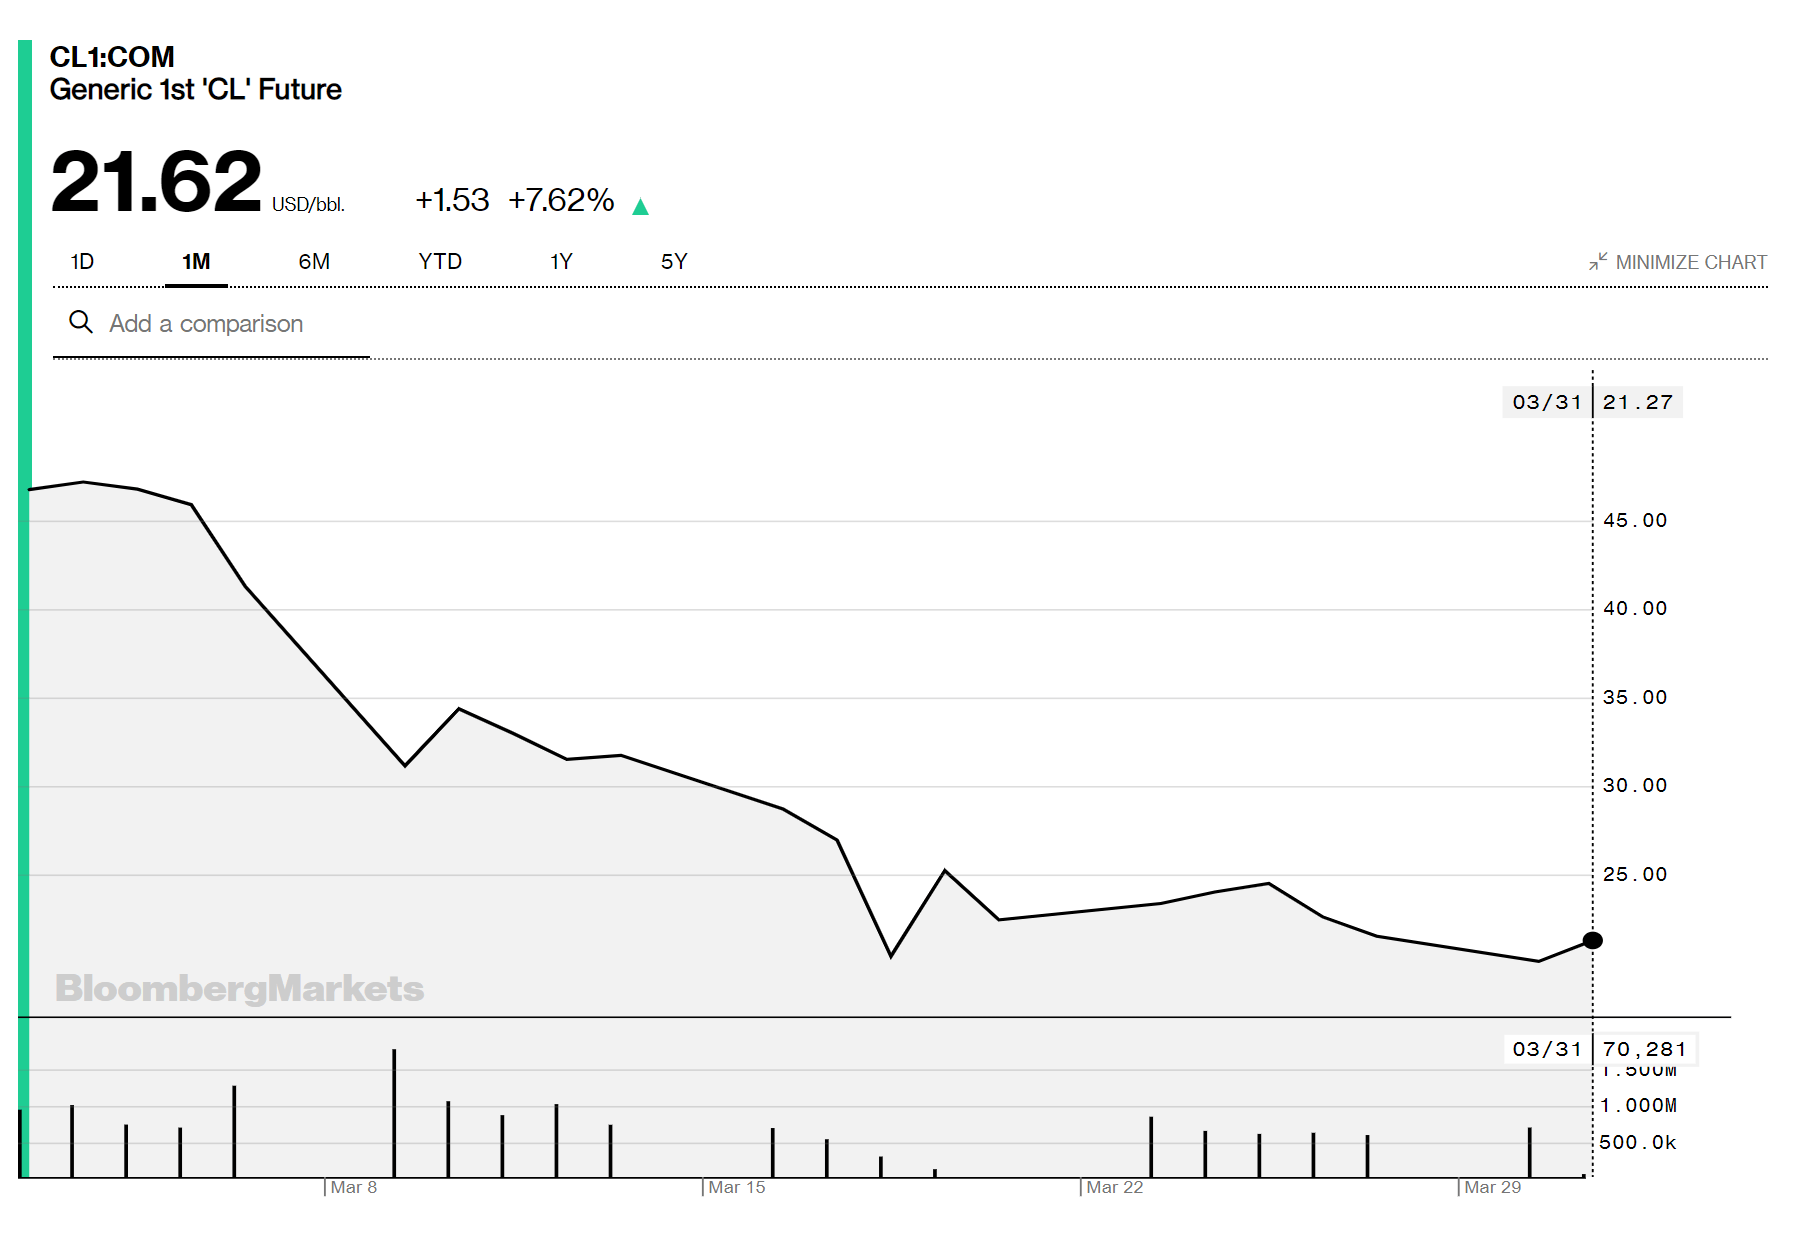1800x1240 pixels.
Task: Select the 1Y time range
Action: 561,262
